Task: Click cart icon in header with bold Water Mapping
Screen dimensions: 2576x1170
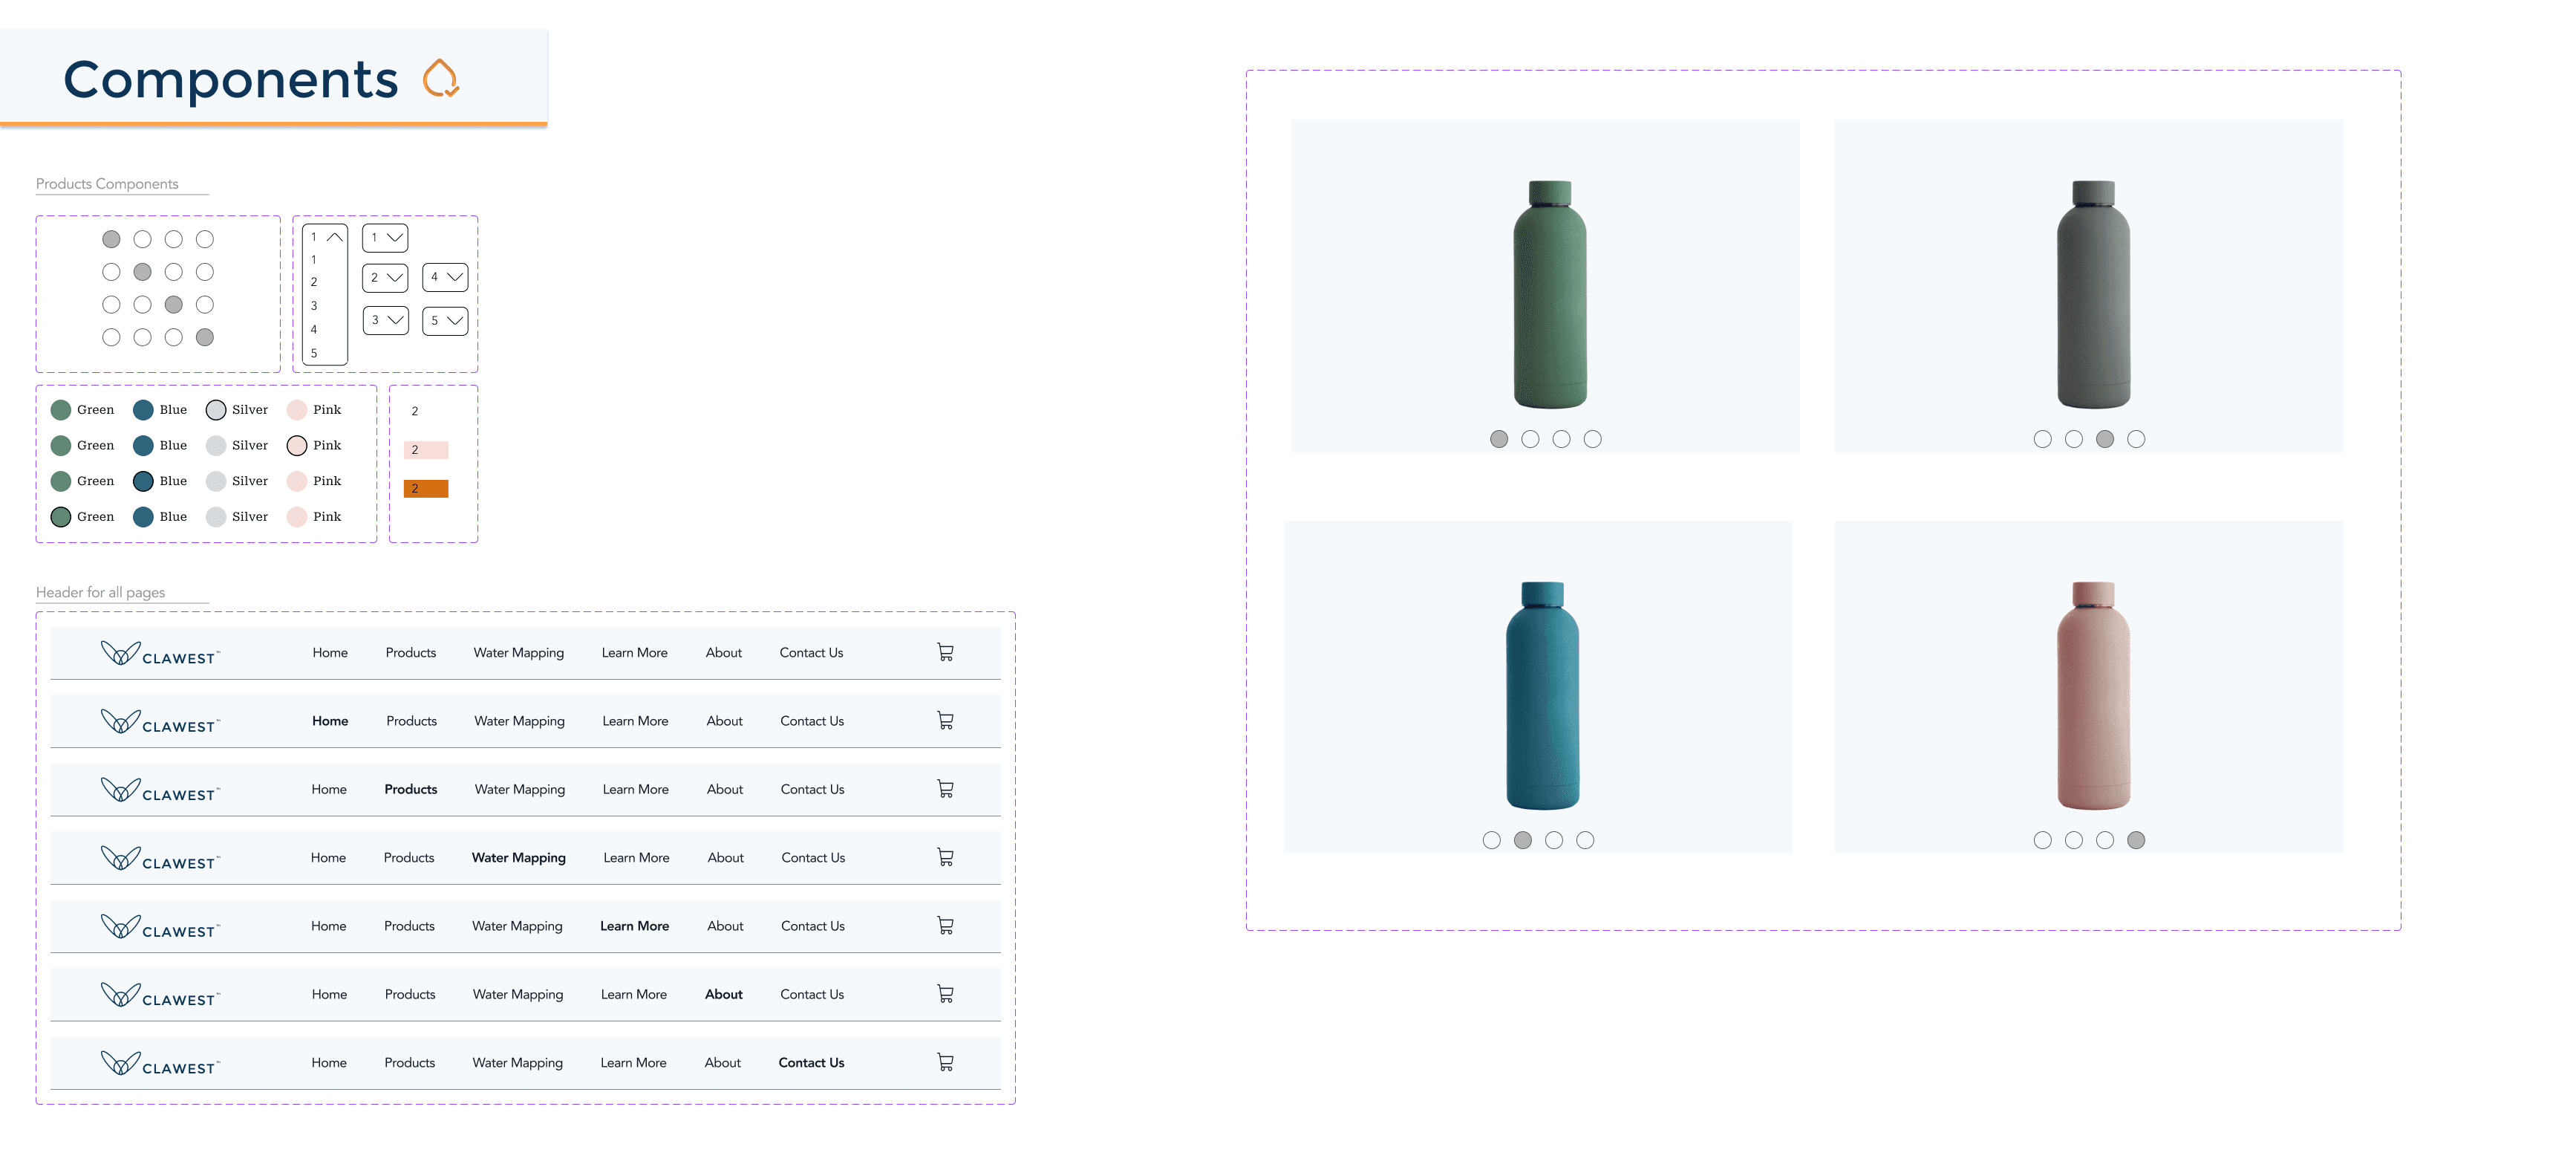Action: [945, 857]
